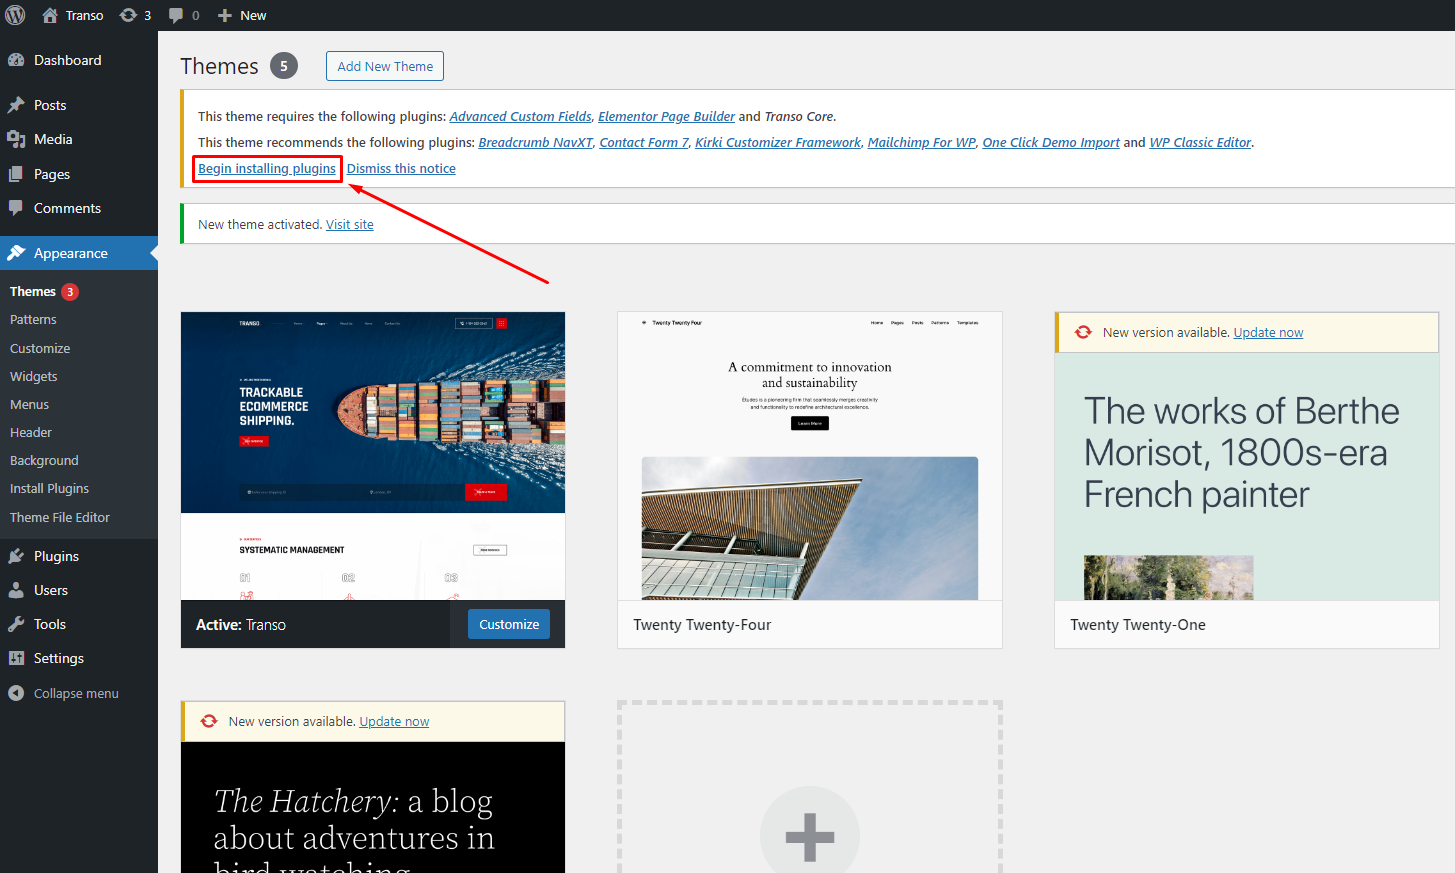Open Pages menu

[x=52, y=174]
